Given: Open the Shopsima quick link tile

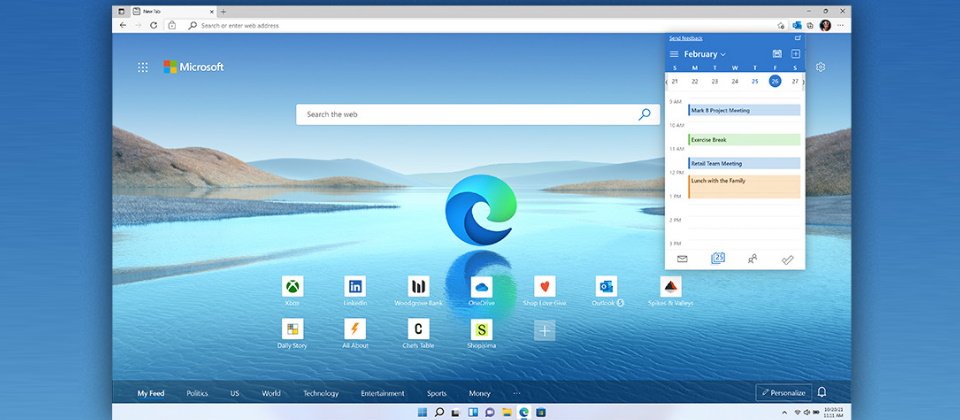Looking at the screenshot, I should (x=481, y=329).
